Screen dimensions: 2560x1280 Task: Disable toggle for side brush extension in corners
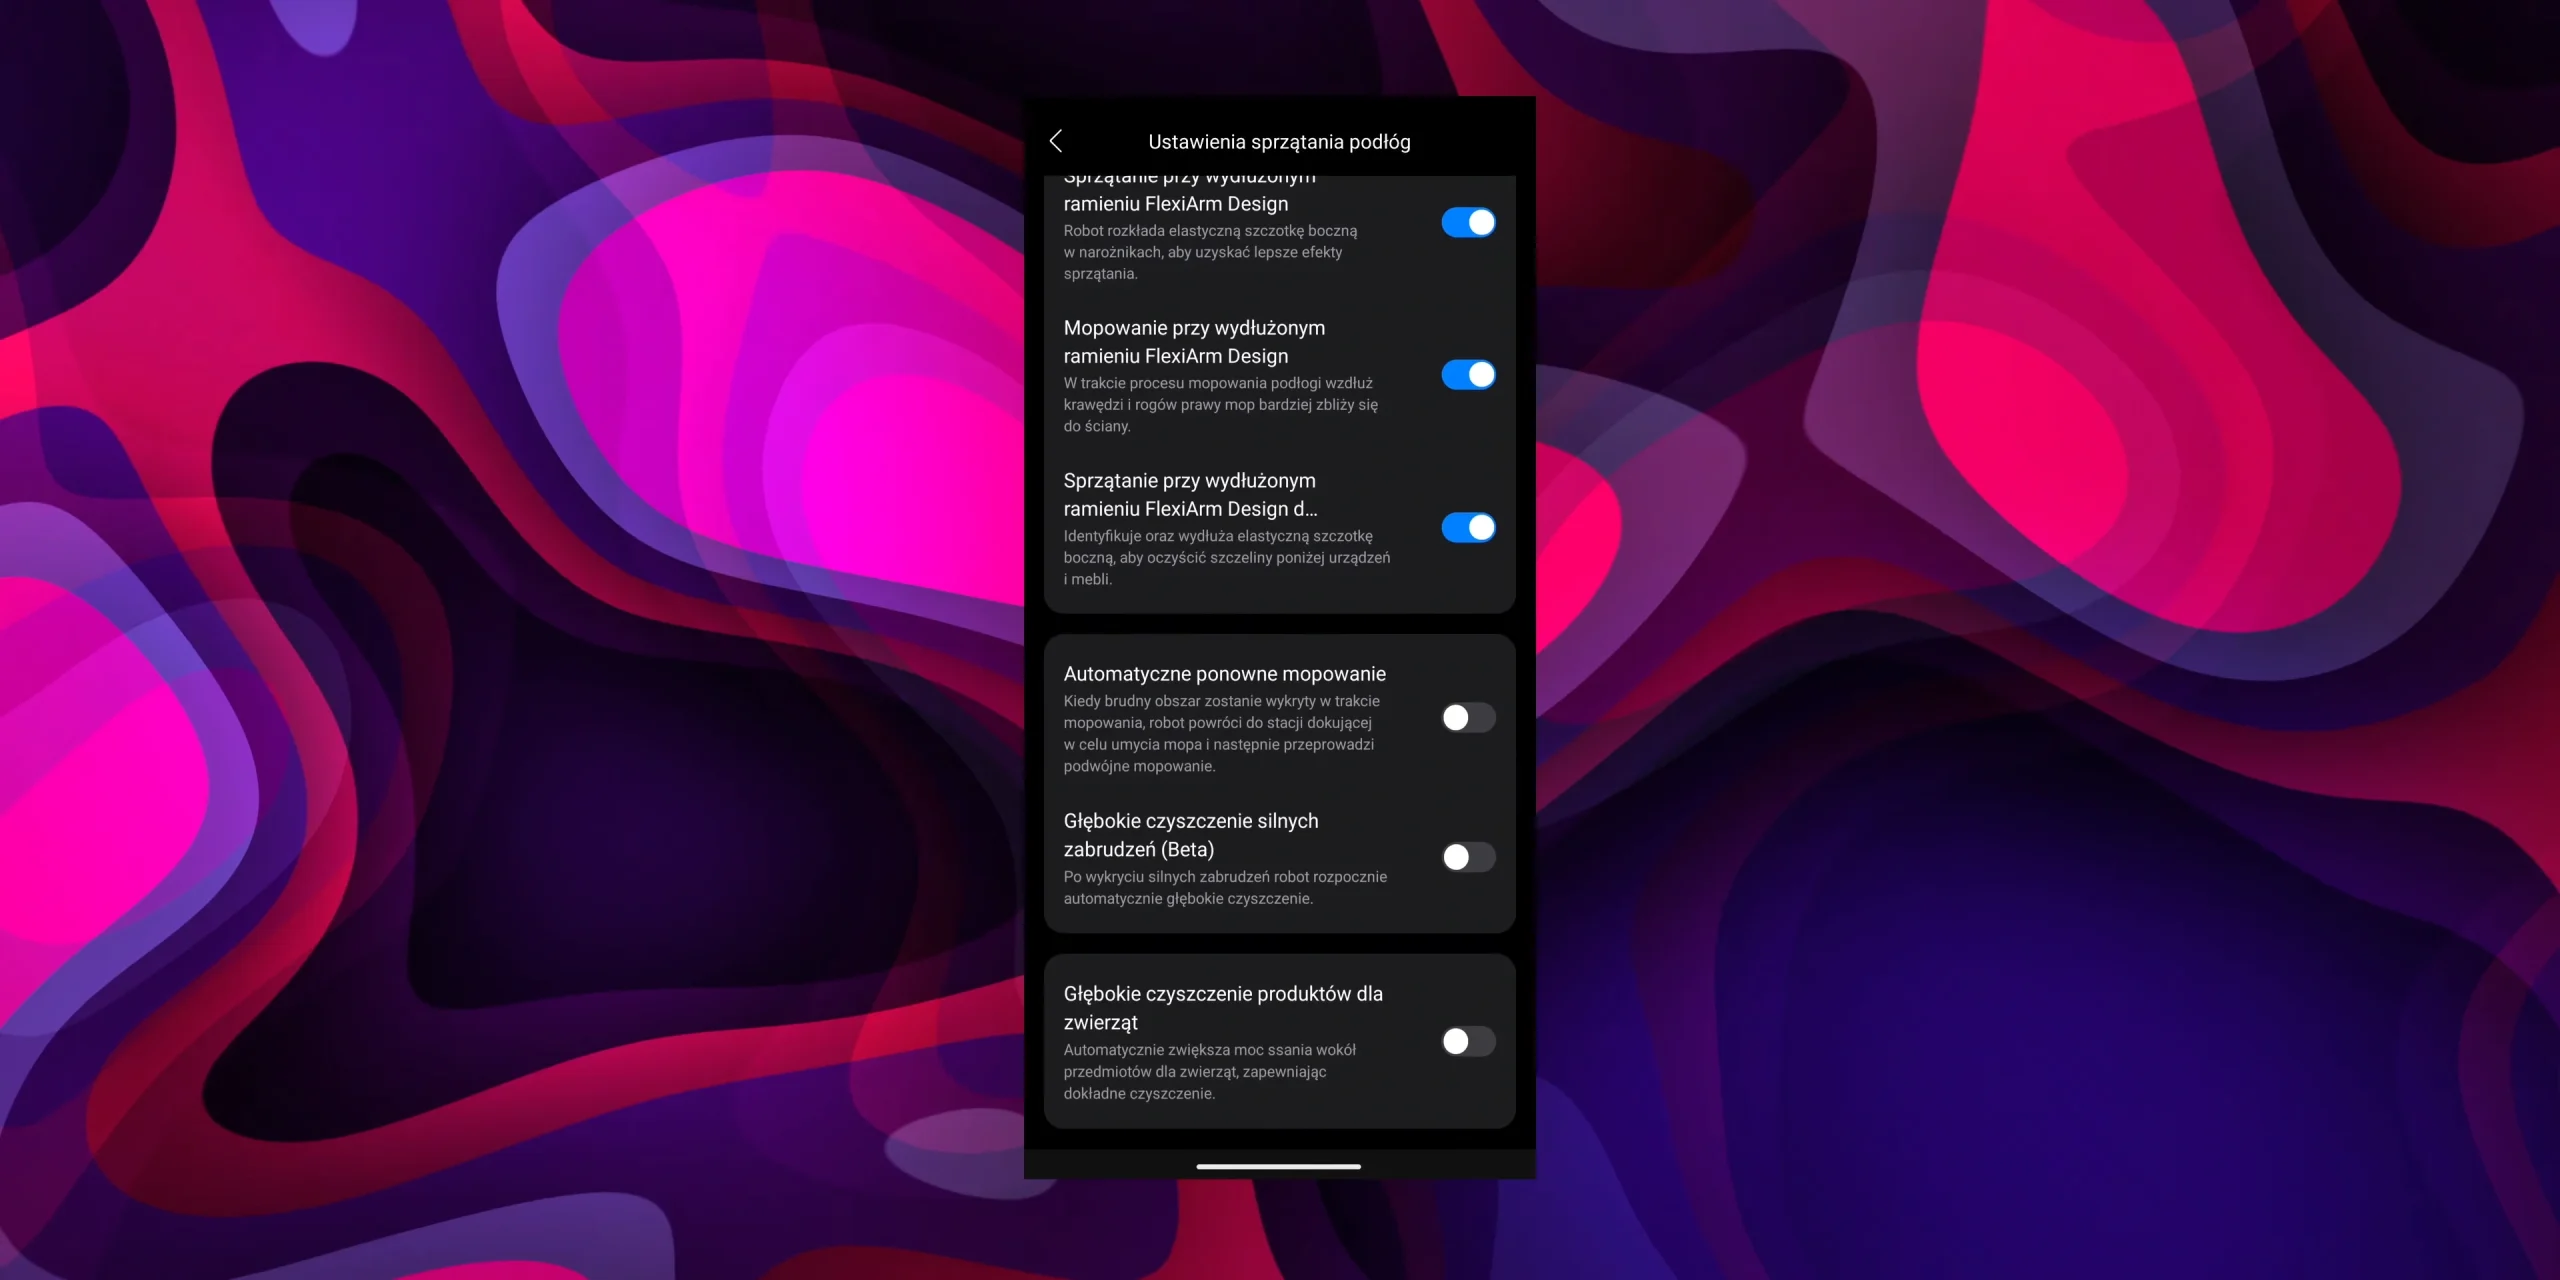(1468, 222)
